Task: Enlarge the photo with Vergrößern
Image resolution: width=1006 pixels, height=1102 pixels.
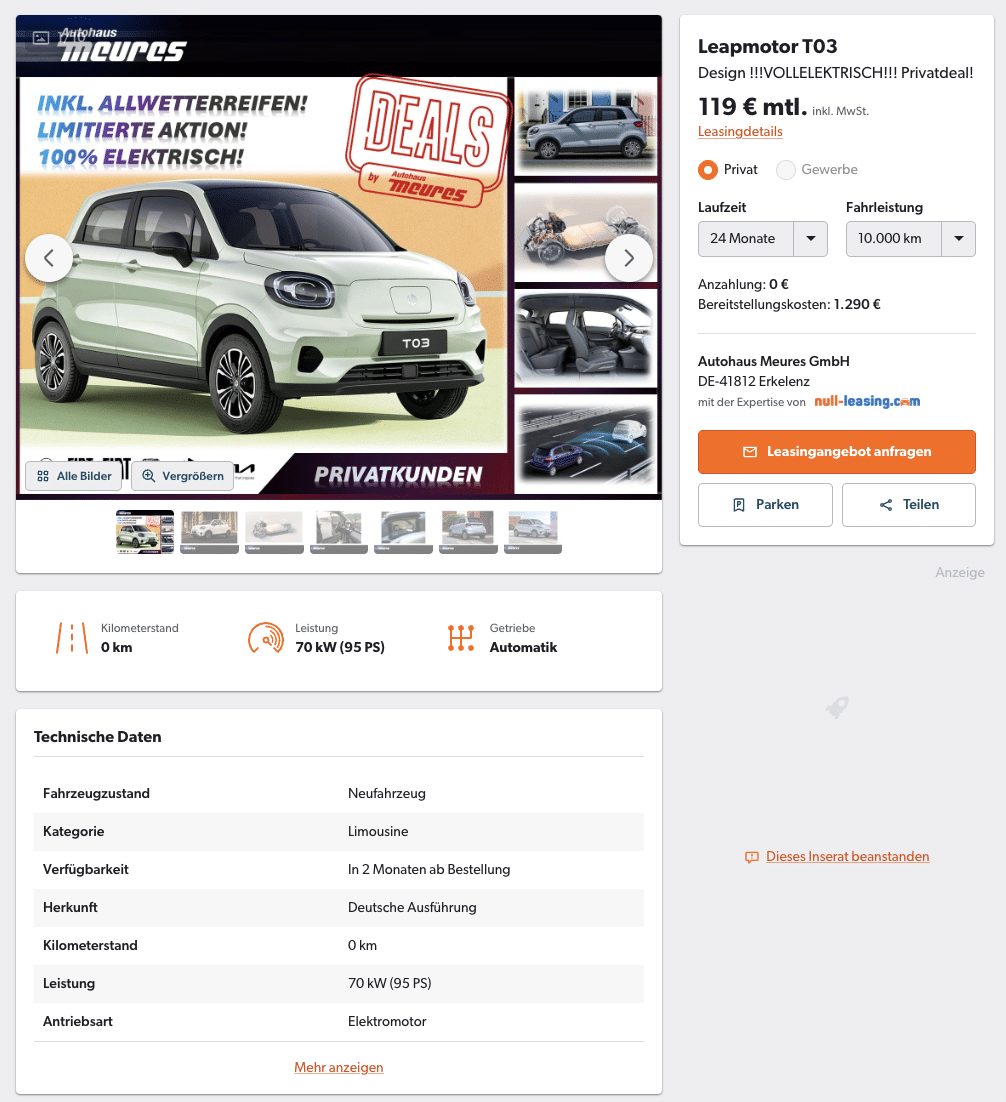Action: coord(183,476)
